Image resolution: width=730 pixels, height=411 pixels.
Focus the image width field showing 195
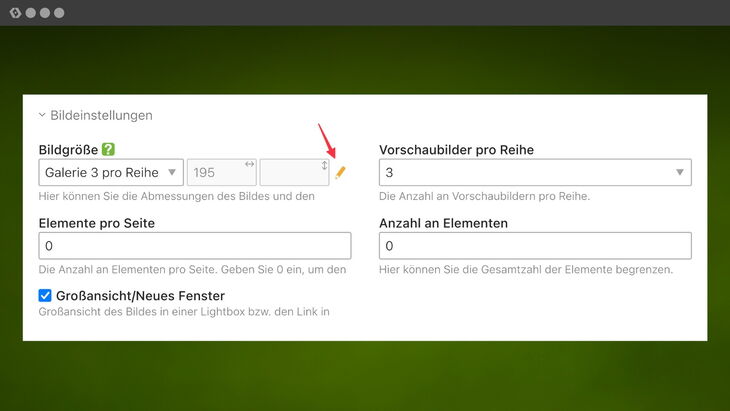pos(221,173)
